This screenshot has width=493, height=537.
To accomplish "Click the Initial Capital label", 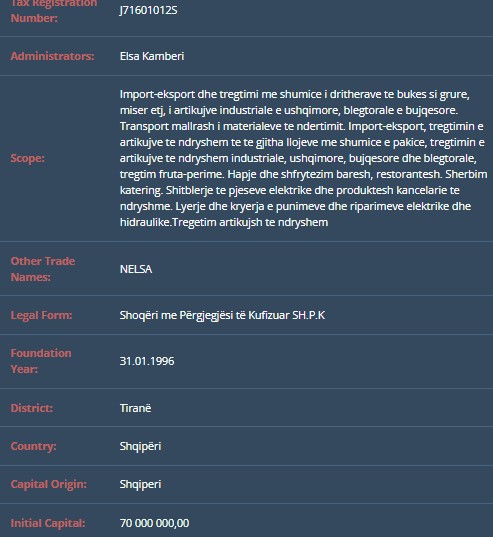I will click(x=48, y=523).
